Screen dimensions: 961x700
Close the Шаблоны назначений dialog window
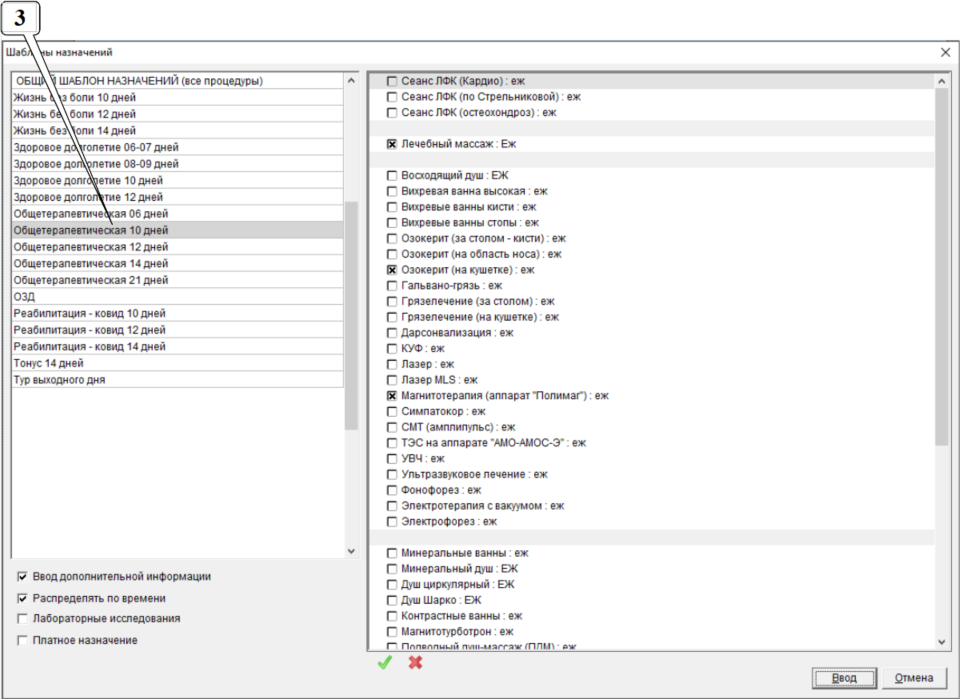(x=945, y=52)
